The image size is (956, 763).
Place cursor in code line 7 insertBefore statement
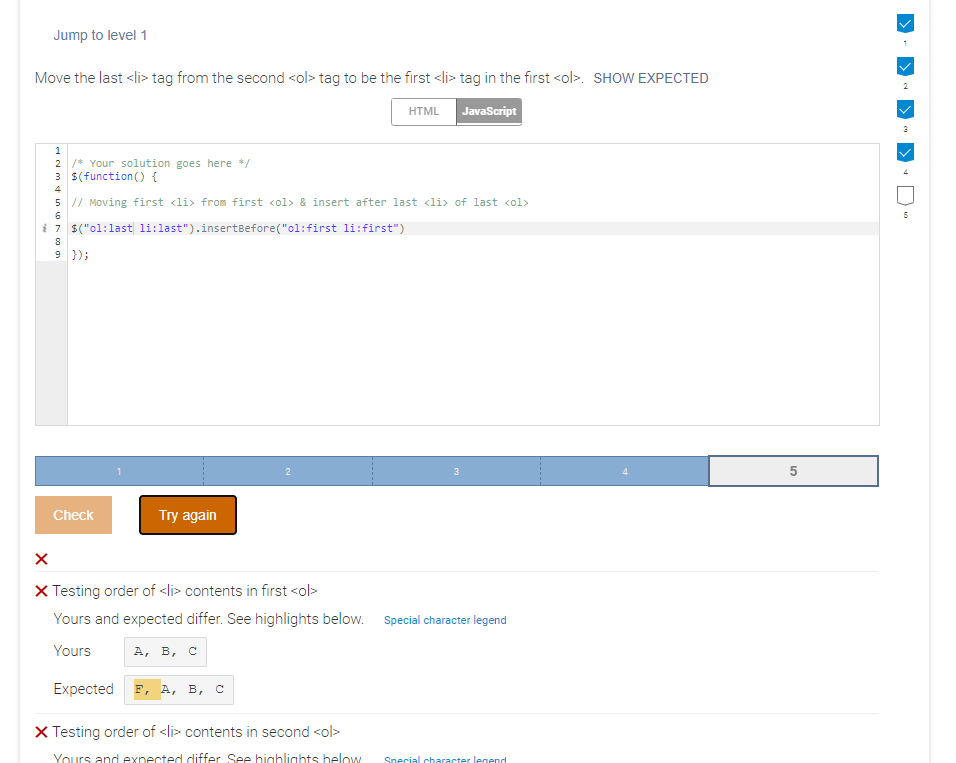tap(238, 228)
